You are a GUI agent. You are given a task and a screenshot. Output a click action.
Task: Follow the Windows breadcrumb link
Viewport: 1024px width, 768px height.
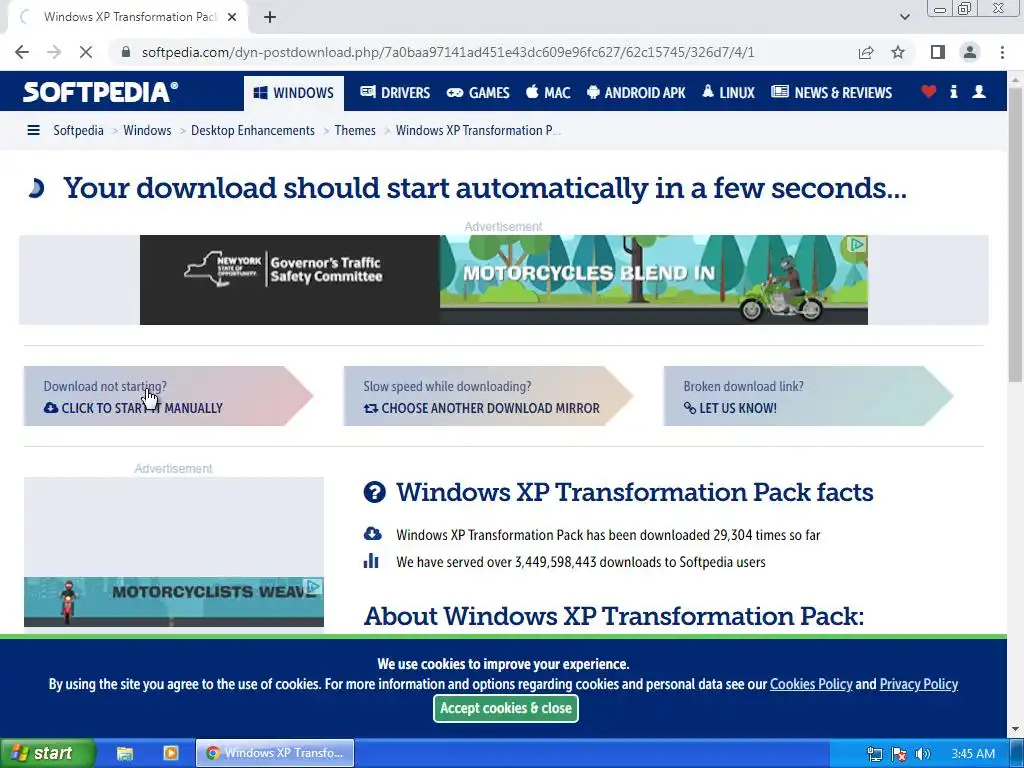pos(147,131)
